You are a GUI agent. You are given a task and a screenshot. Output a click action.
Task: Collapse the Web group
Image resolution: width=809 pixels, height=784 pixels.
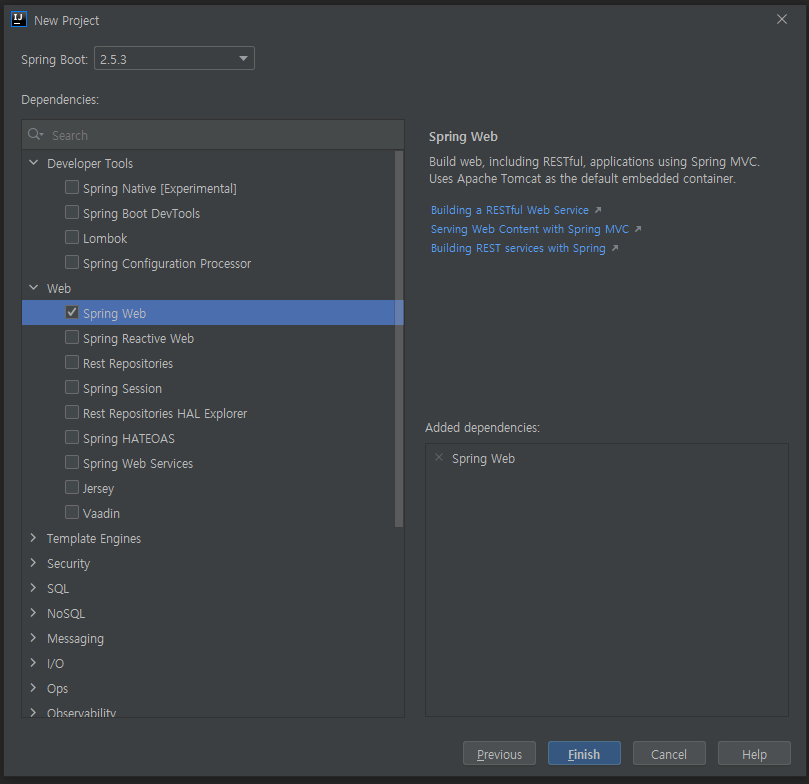[34, 287]
